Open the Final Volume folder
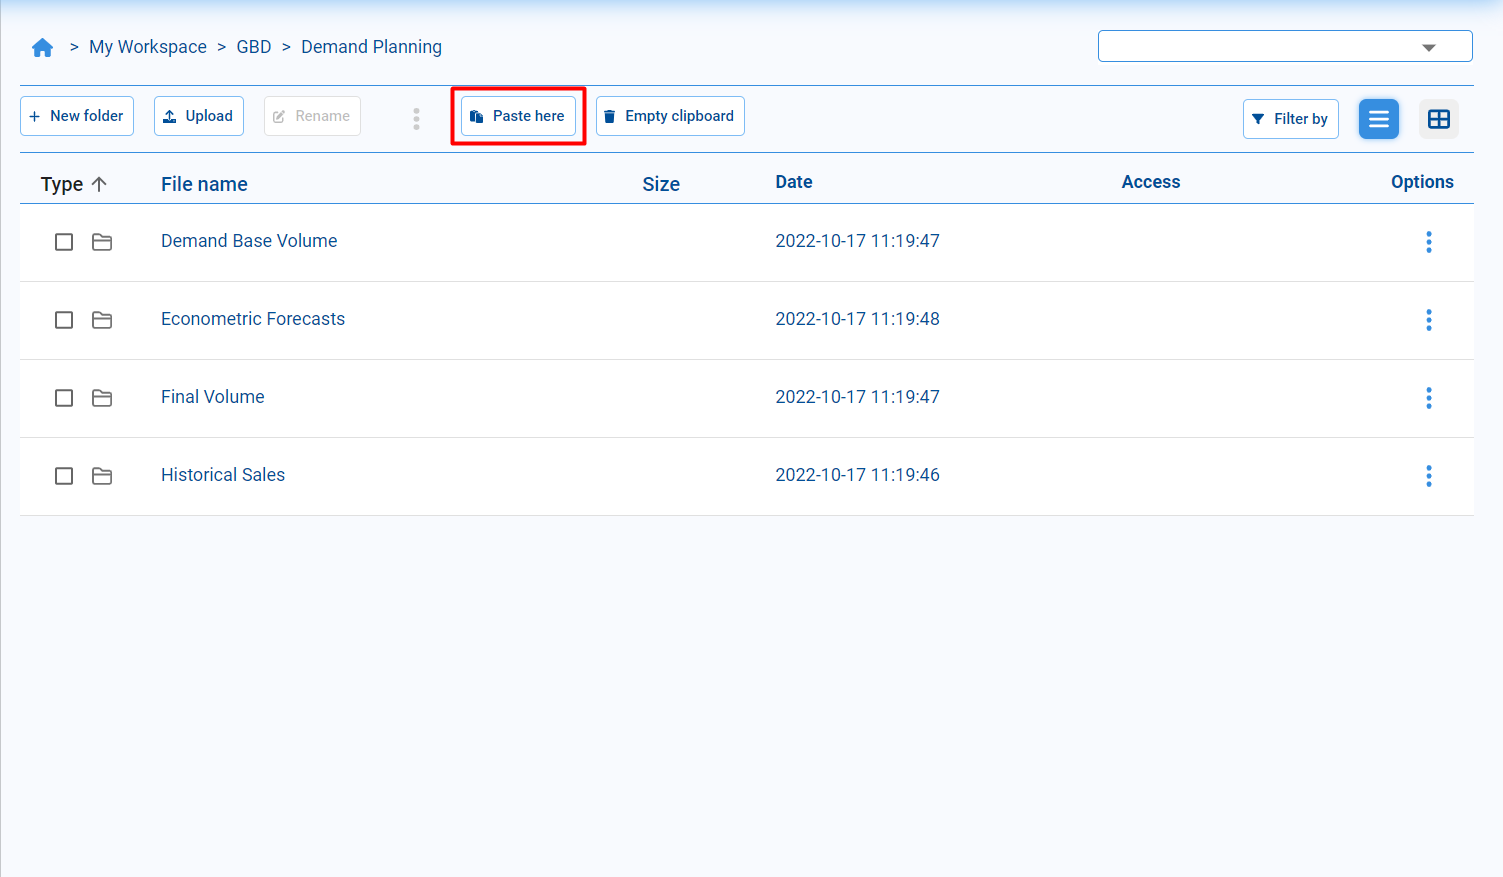 click(213, 397)
